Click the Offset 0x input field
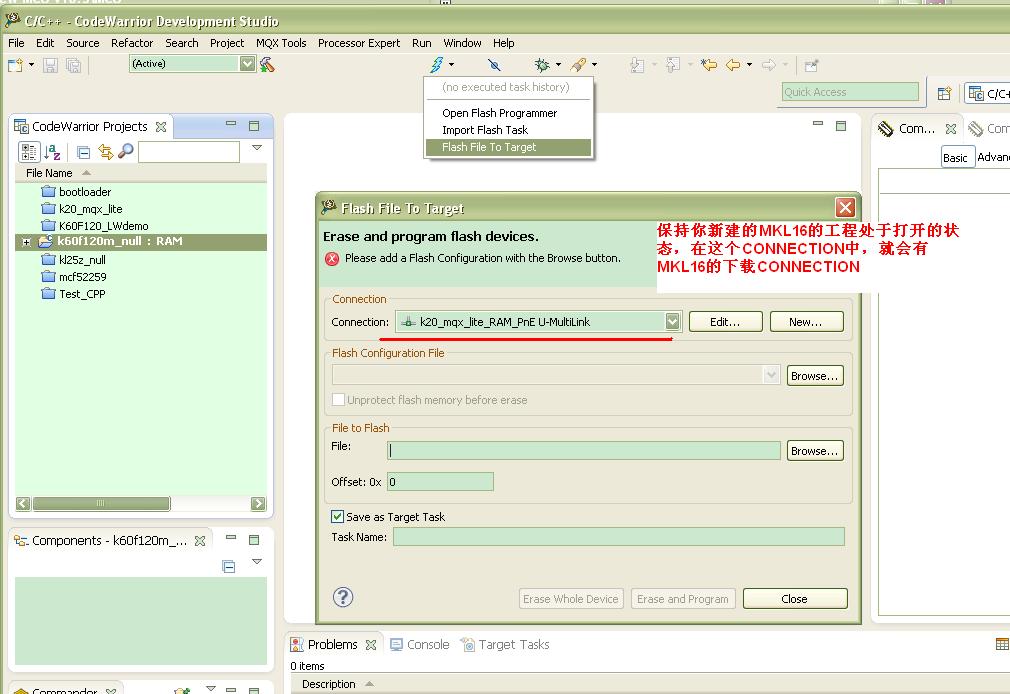This screenshot has height=694, width=1010. 440,481
